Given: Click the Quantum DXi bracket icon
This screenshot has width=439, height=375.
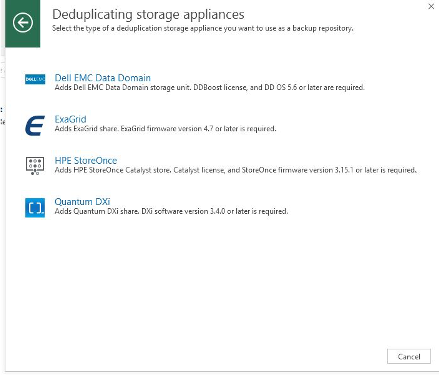Looking at the screenshot, I should [35, 207].
